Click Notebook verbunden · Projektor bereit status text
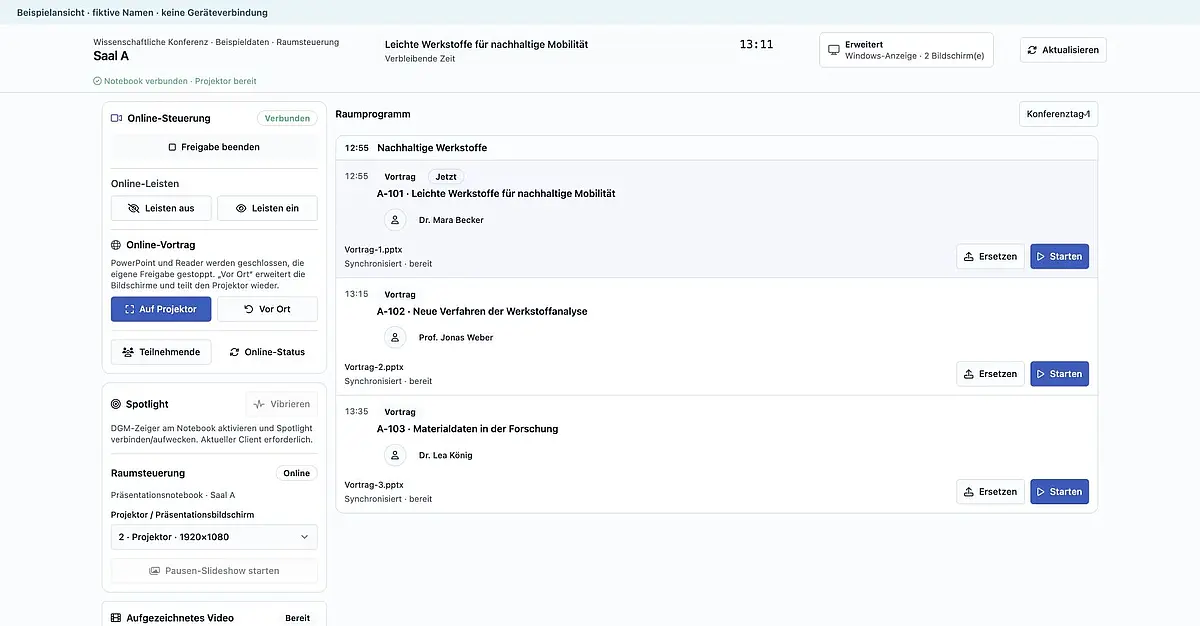The width and height of the screenshot is (1200, 626). point(180,81)
